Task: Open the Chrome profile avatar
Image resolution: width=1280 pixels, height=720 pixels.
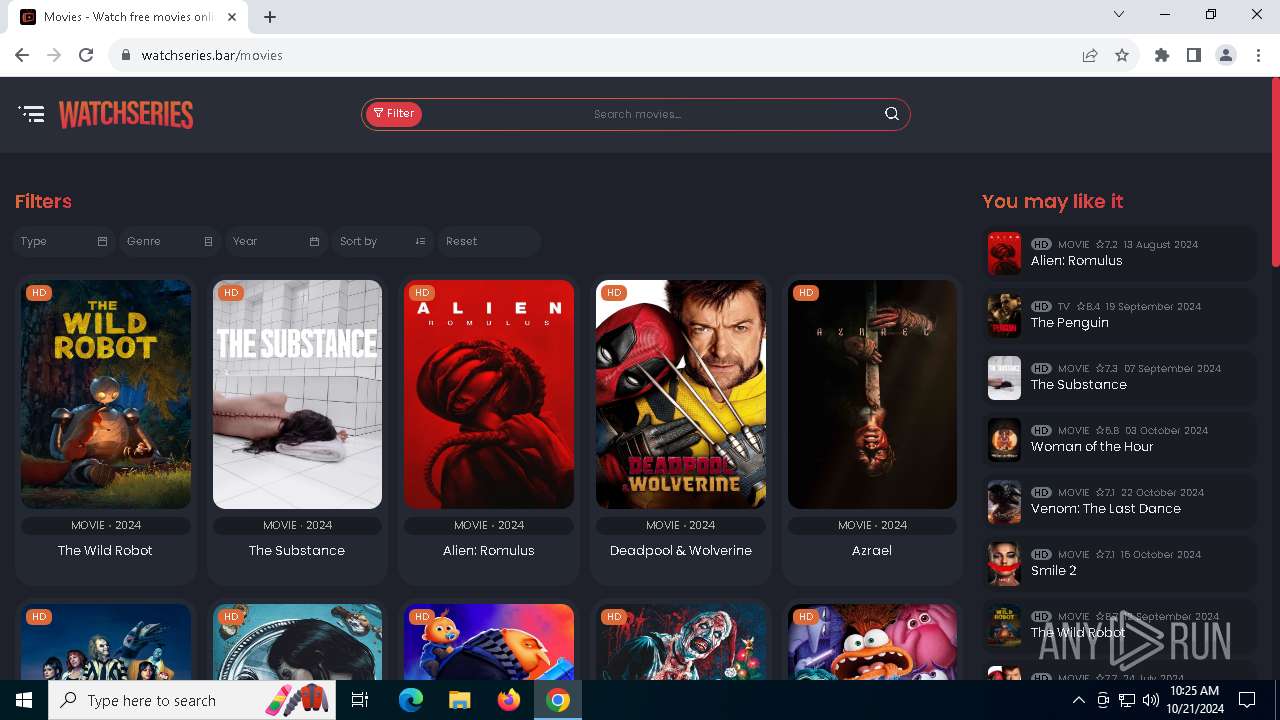Action: (x=1226, y=56)
